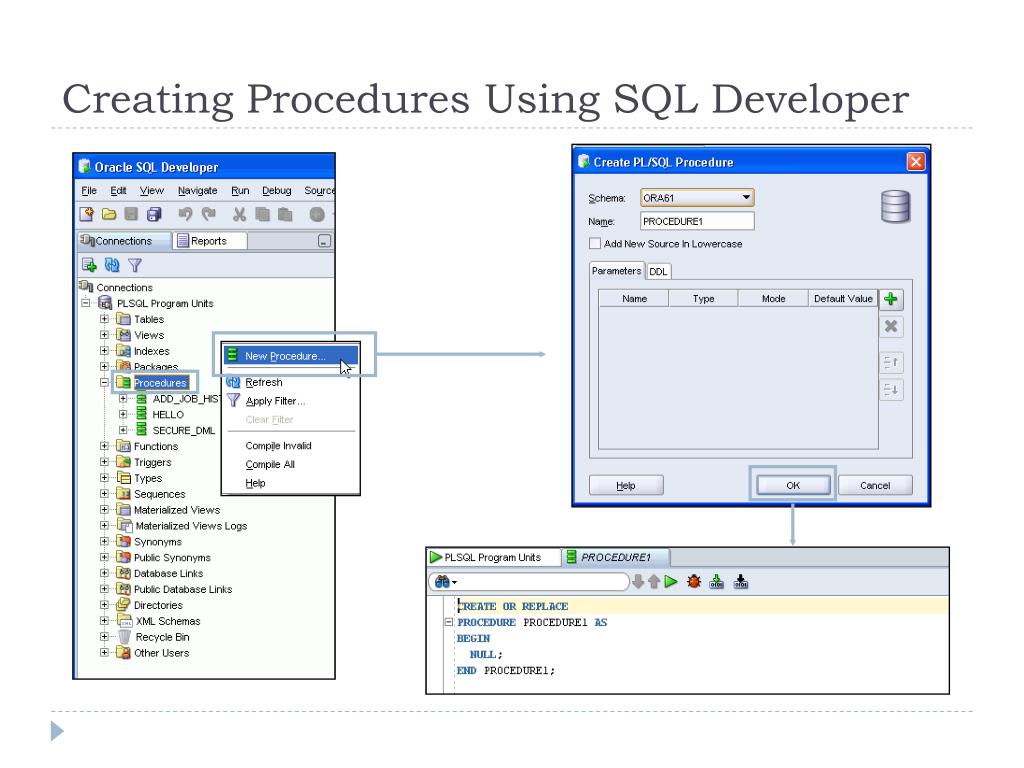The image size is (1024, 768).
Task: Click the Refresh icon in Connections panel
Action: click(112, 264)
